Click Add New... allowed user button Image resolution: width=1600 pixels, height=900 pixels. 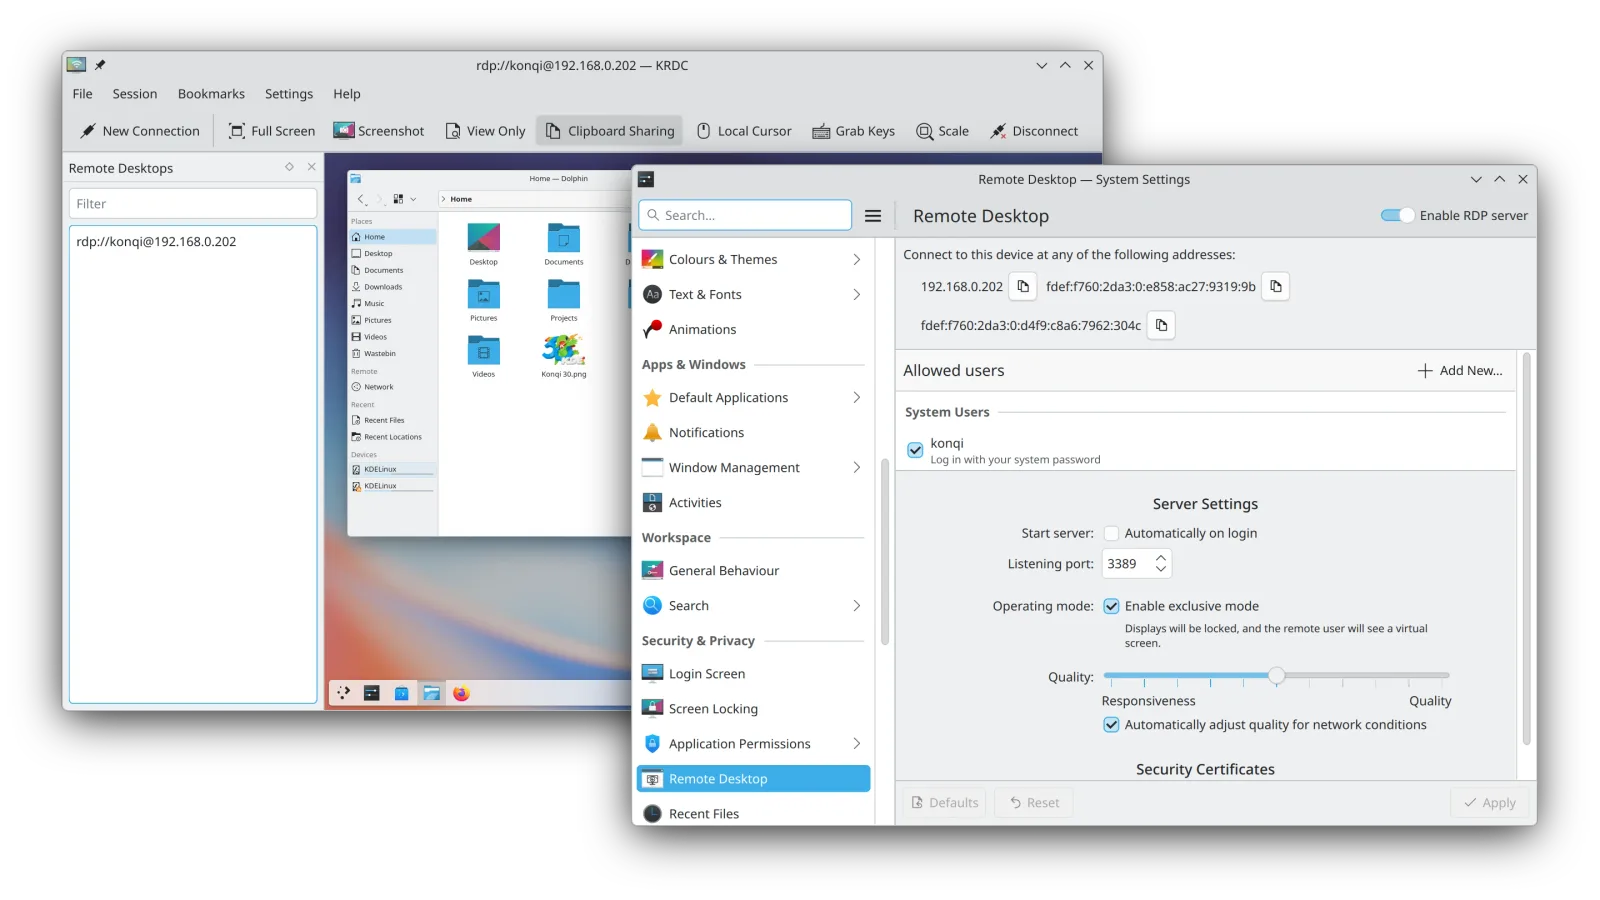pos(1460,371)
